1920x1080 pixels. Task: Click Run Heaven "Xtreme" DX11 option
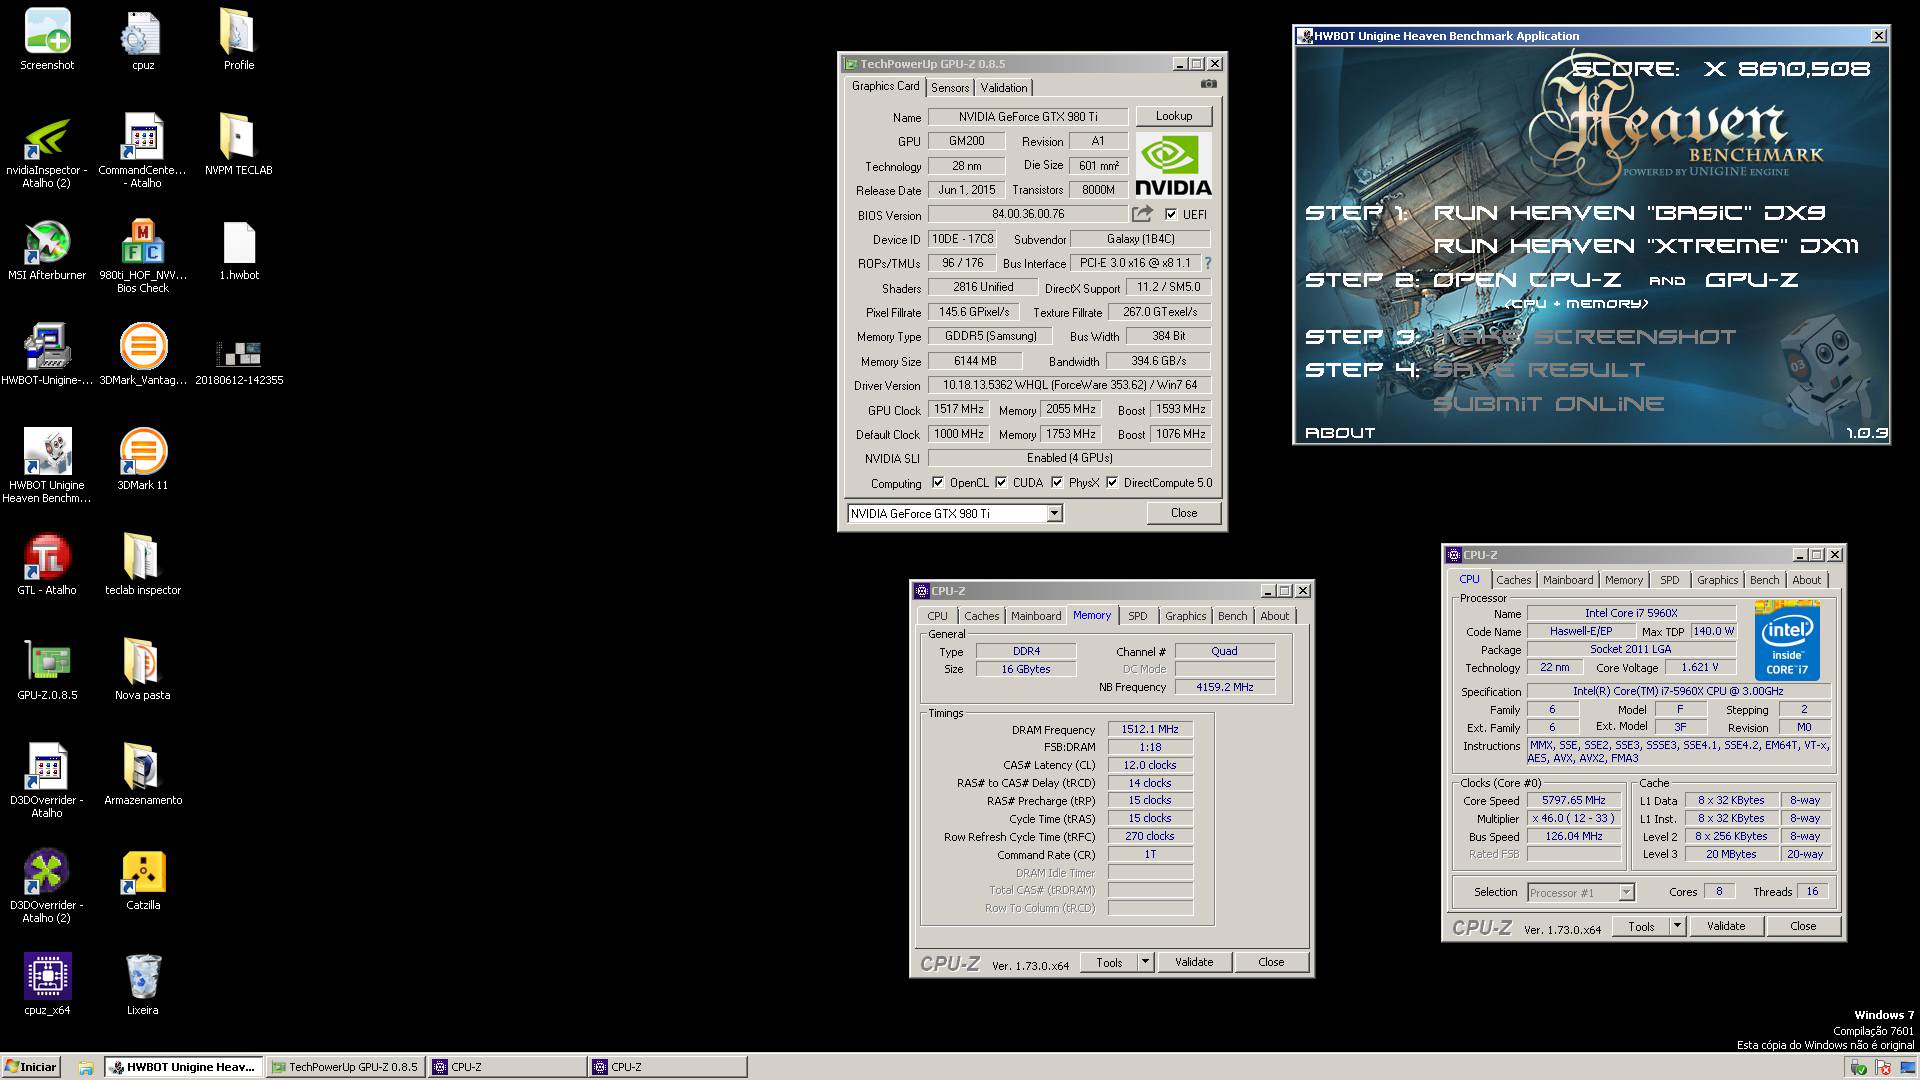click(1646, 246)
